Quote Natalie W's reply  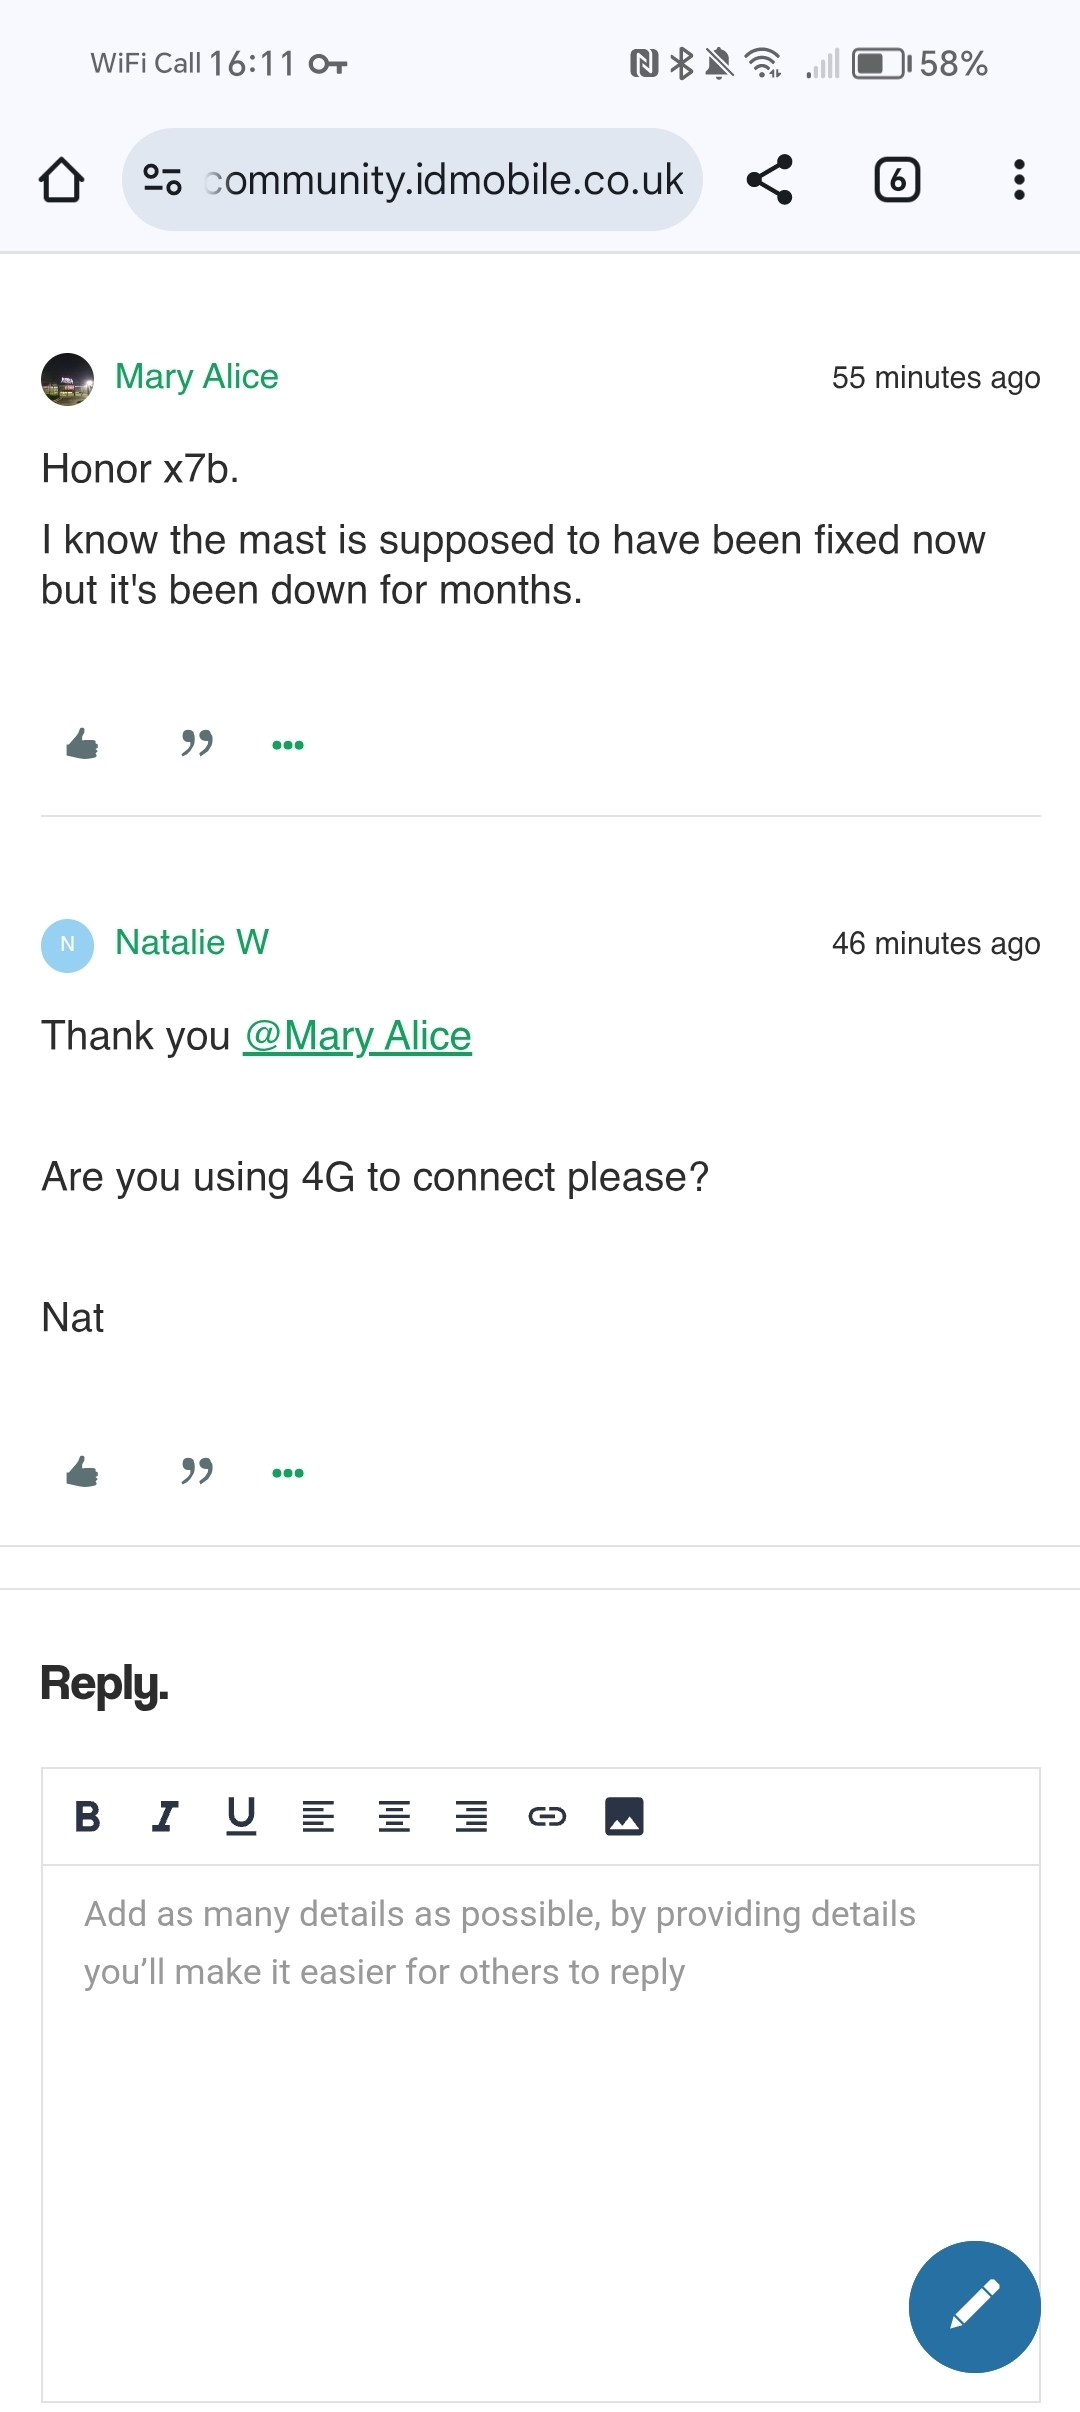197,1472
